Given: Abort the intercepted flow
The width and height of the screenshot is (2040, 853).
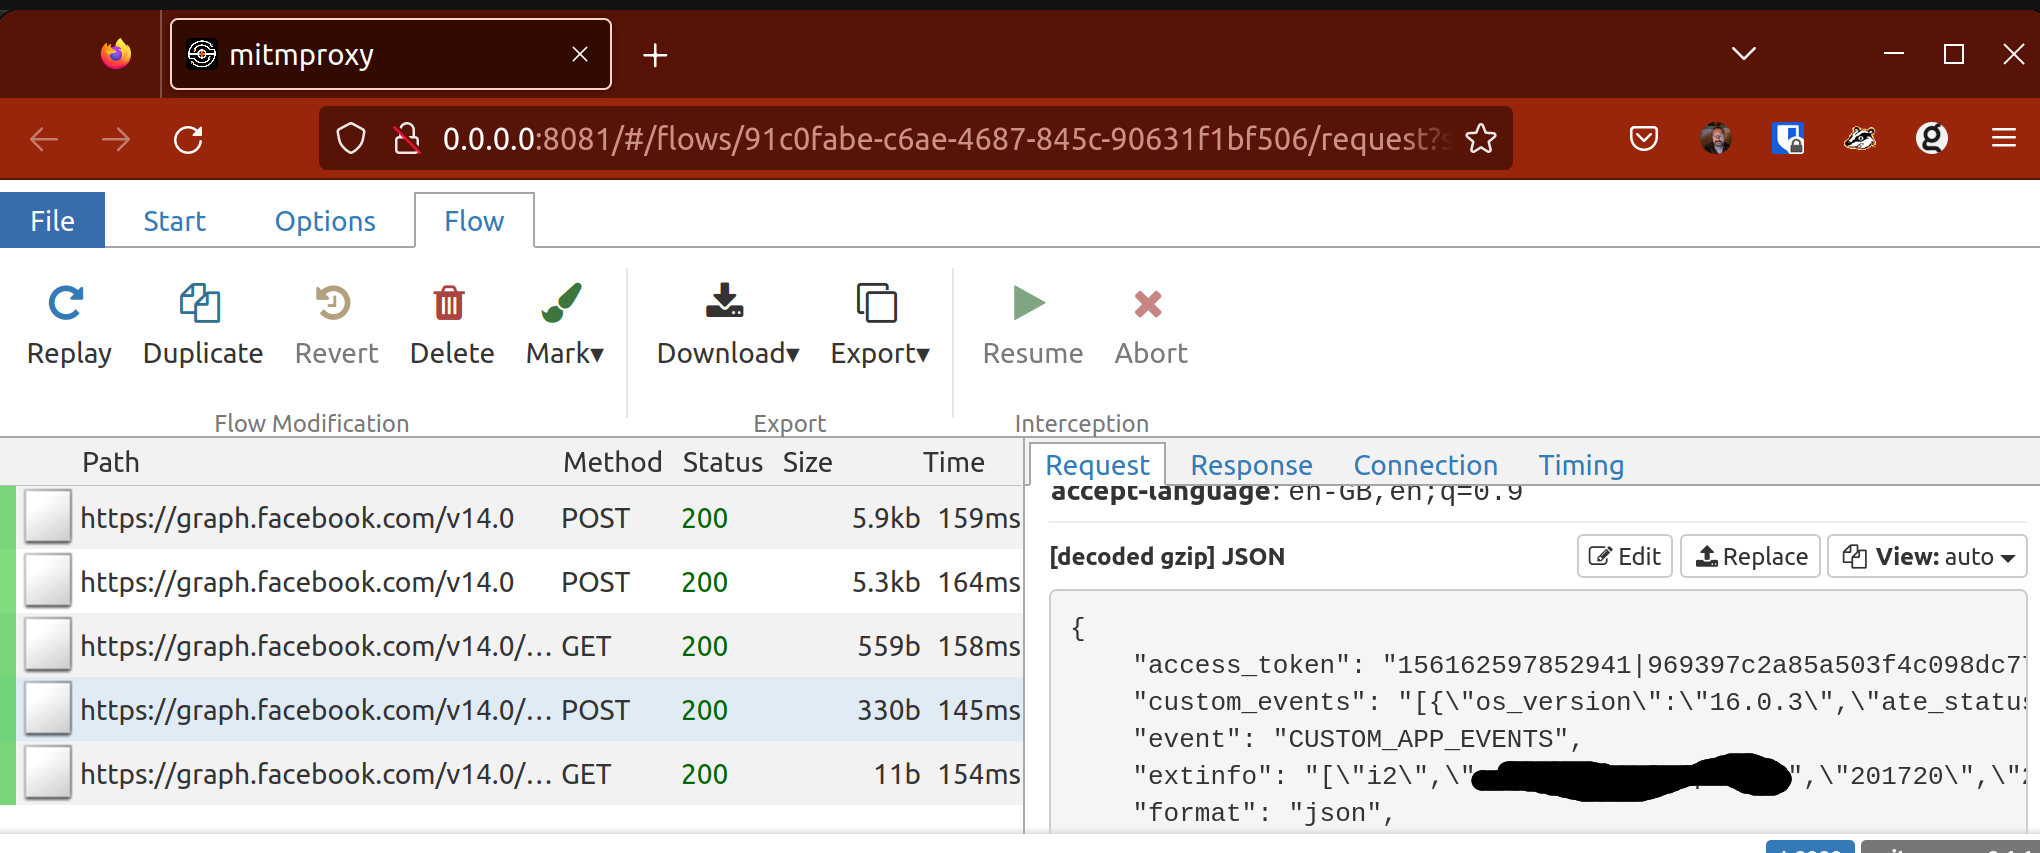Looking at the screenshot, I should (x=1148, y=303).
